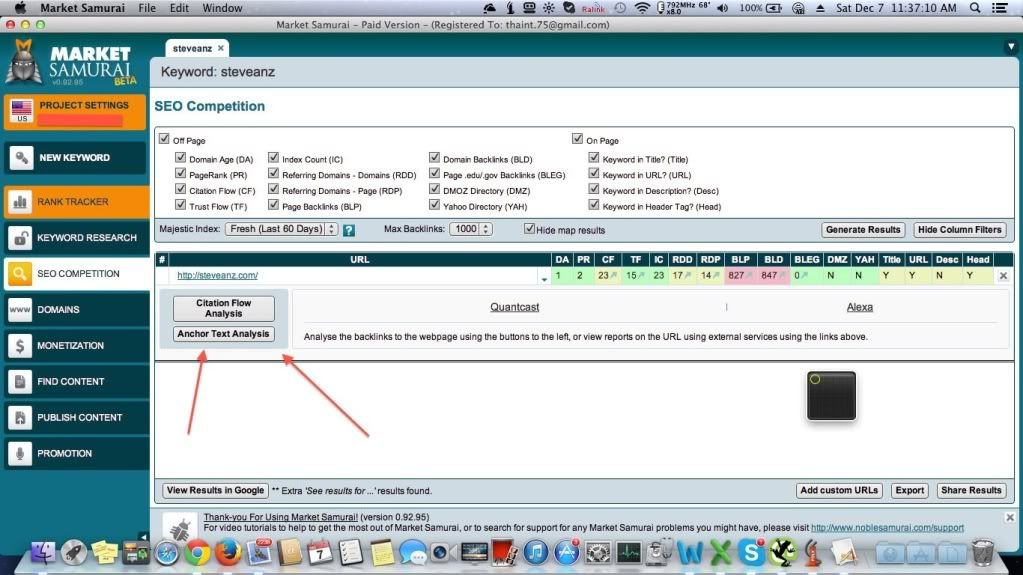Click the blue help question mark icon
This screenshot has height=575, width=1023.
tap(349, 230)
